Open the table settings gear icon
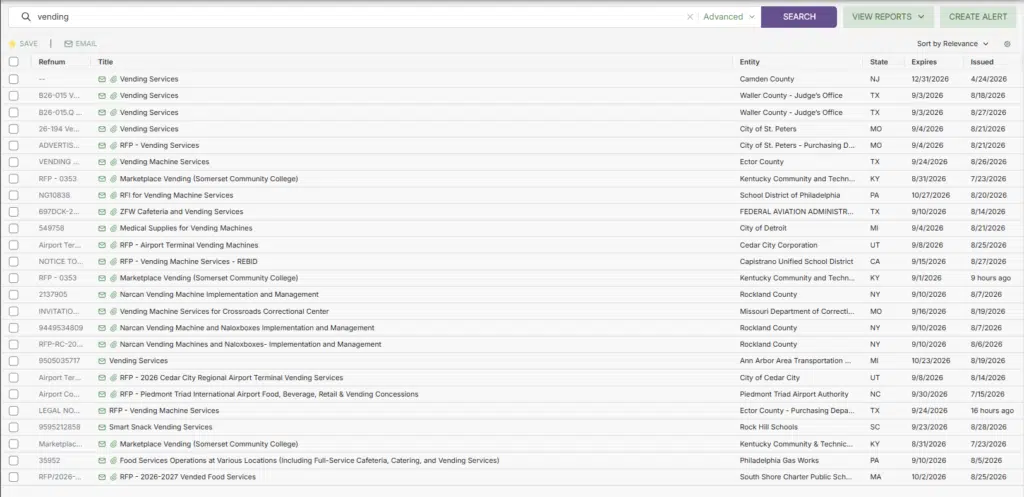The height and width of the screenshot is (497, 1024). 1007,44
